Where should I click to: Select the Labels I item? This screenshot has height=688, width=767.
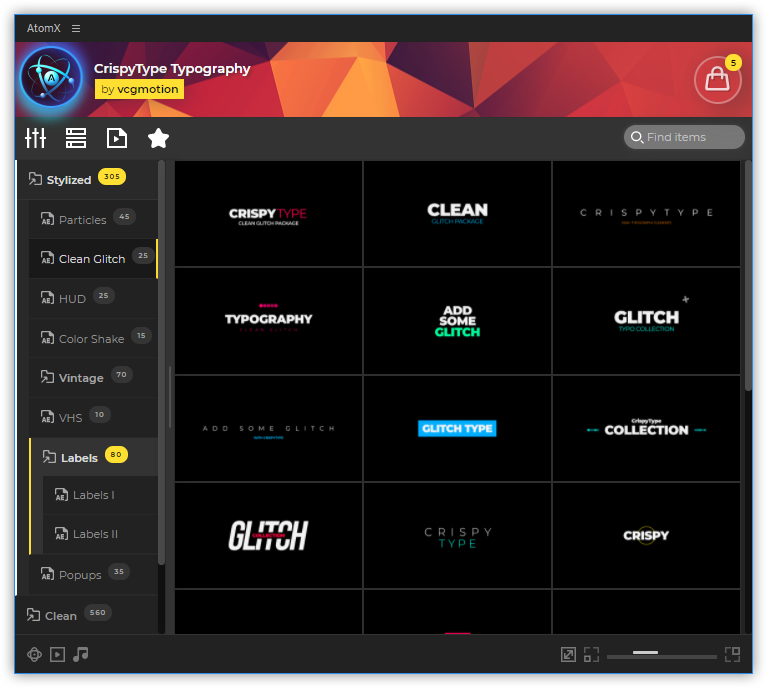[x=100, y=495]
